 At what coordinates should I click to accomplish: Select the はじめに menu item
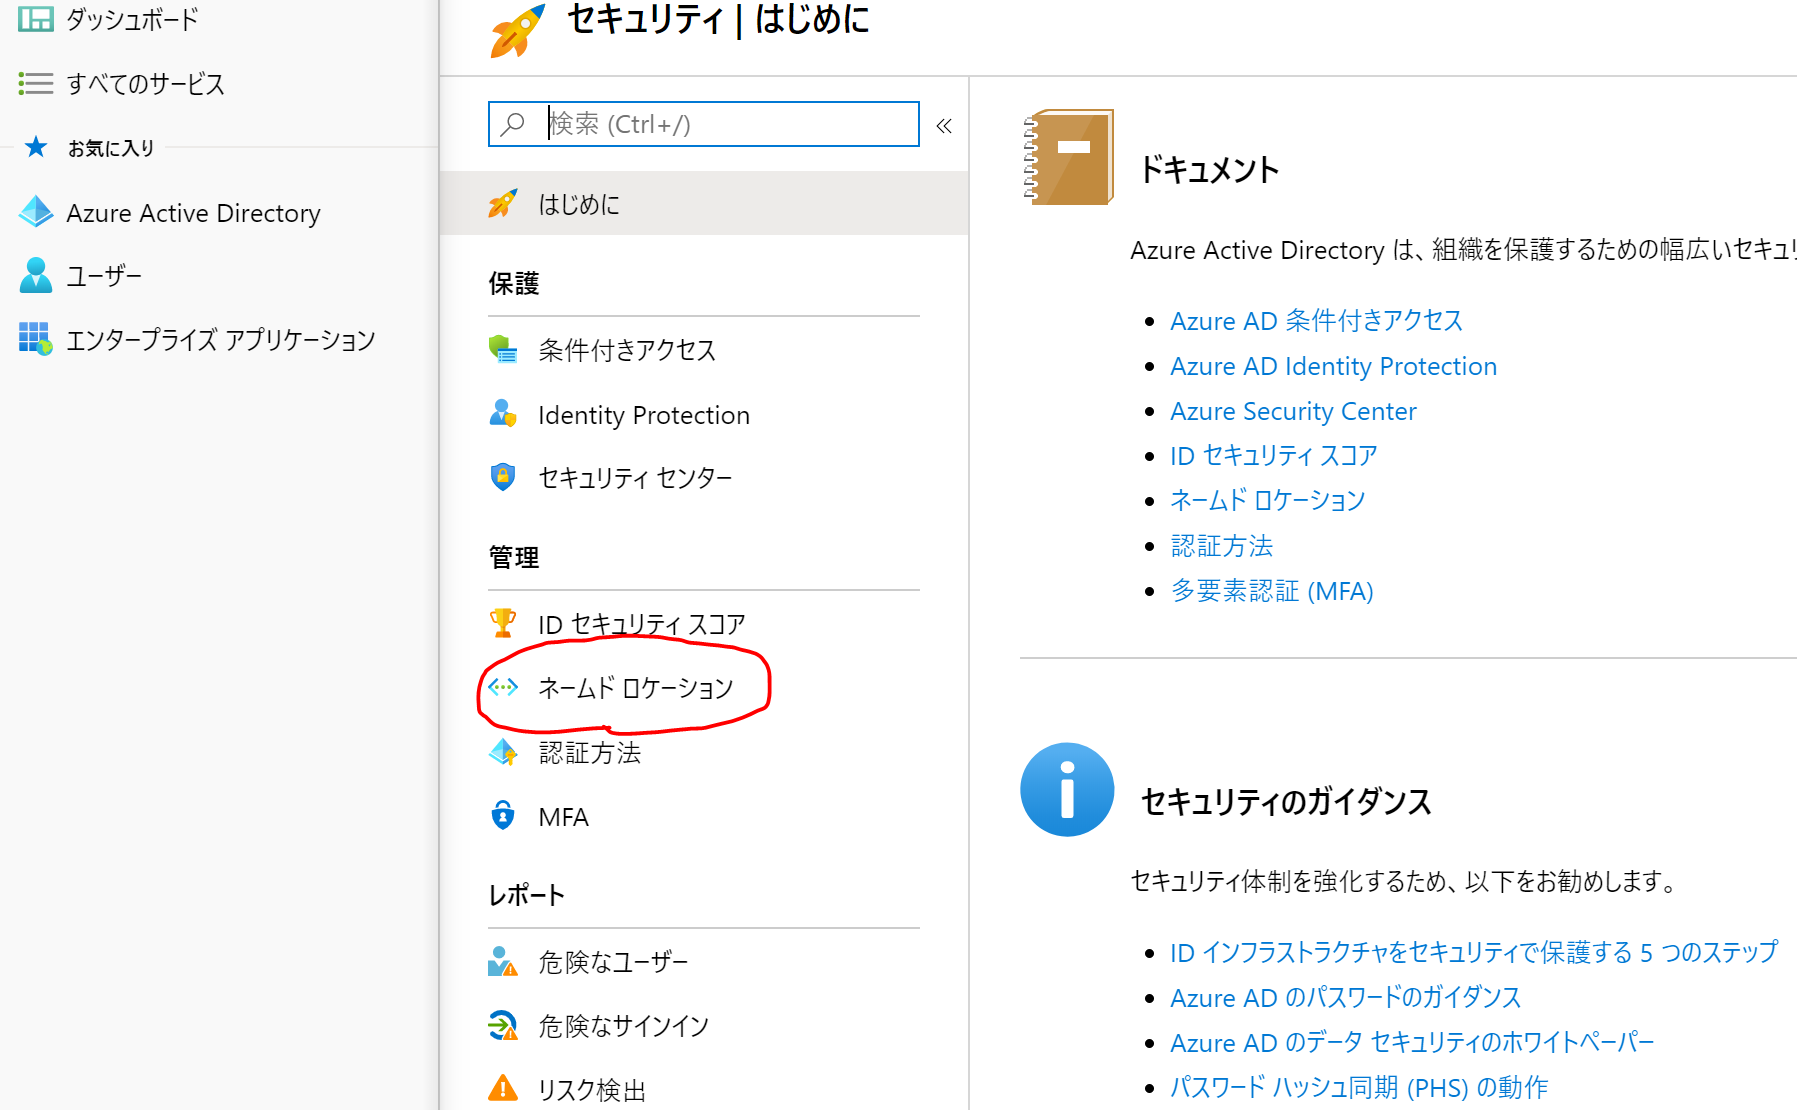(704, 203)
